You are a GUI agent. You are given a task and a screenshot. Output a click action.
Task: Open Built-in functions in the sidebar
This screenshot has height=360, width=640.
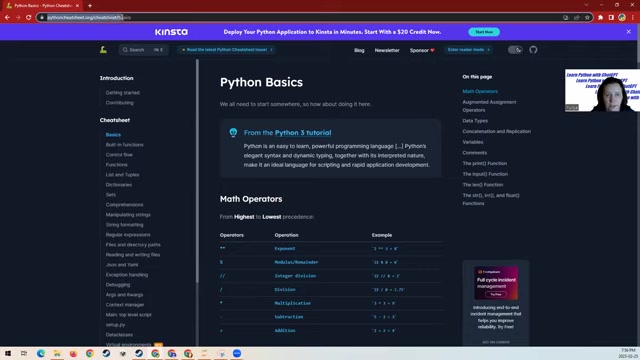coord(124,145)
